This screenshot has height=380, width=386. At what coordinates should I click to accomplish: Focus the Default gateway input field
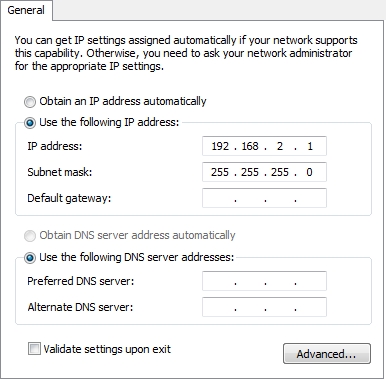coord(264,198)
